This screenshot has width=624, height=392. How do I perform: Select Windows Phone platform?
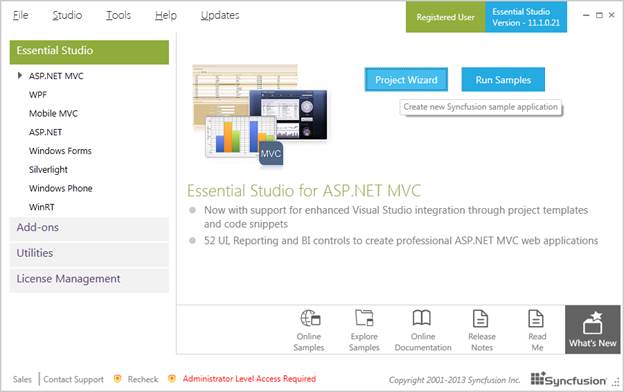pos(60,188)
